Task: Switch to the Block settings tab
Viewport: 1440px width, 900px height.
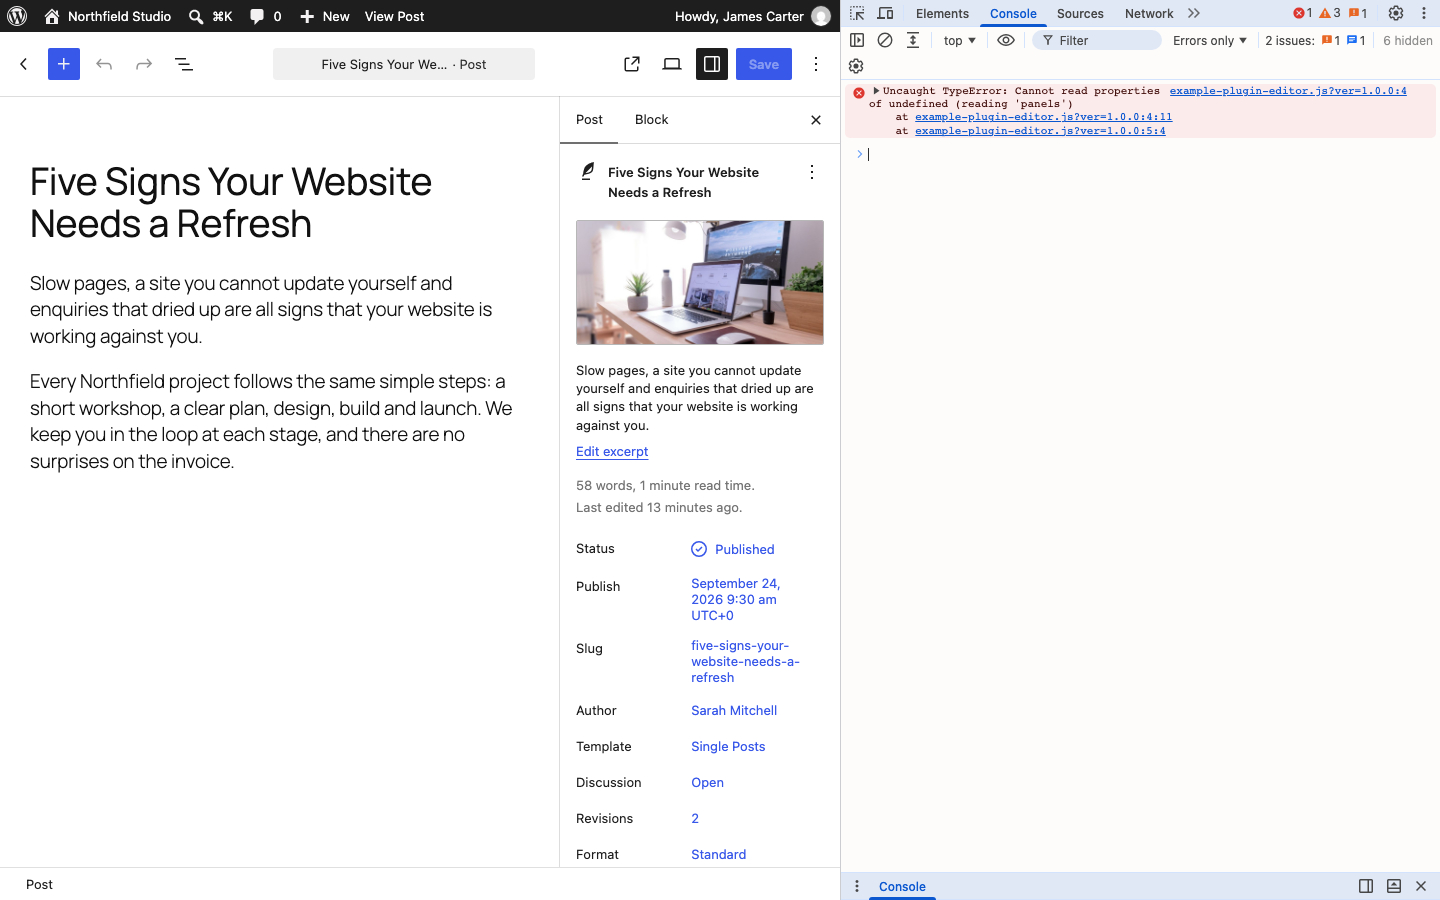Action: click(652, 120)
